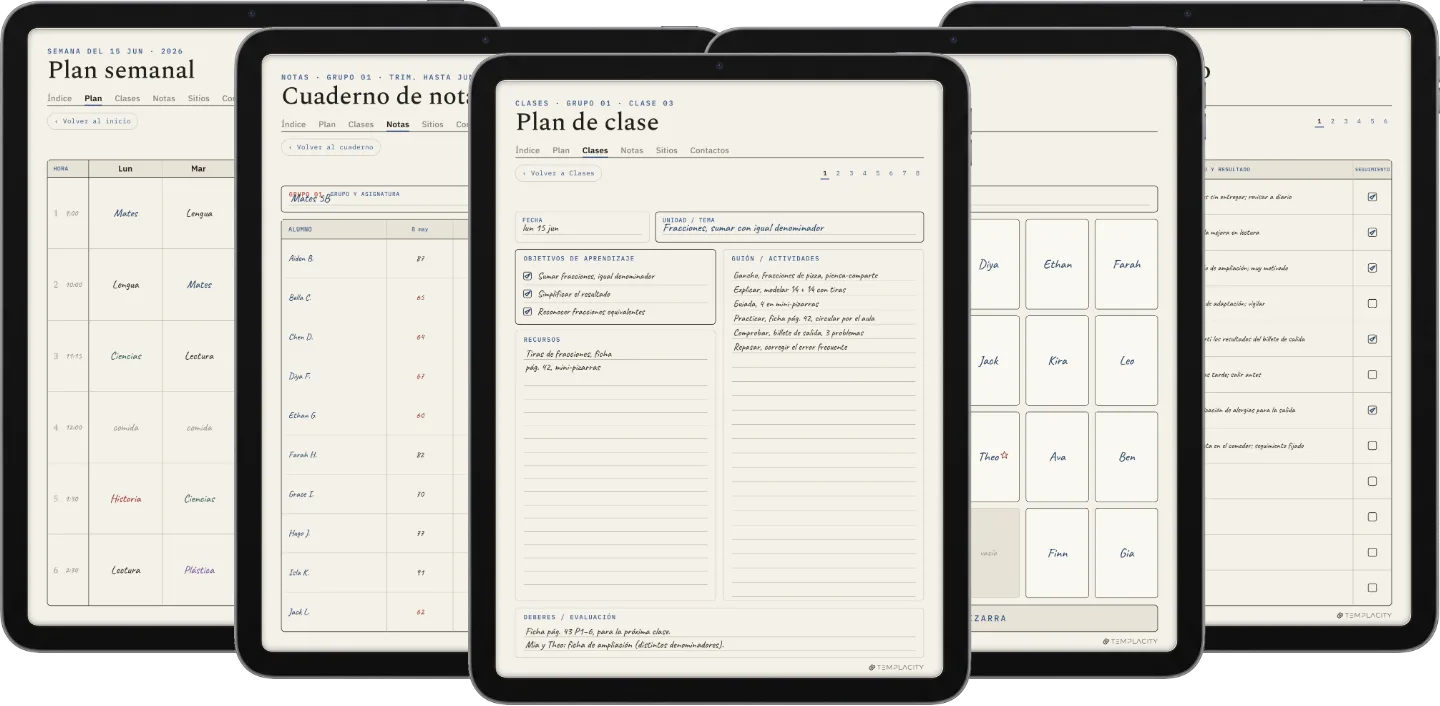The height and width of the screenshot is (706, 1440).
Task: Toggle 'Simplificar el resultado' objective checkbox
Action: coord(528,294)
